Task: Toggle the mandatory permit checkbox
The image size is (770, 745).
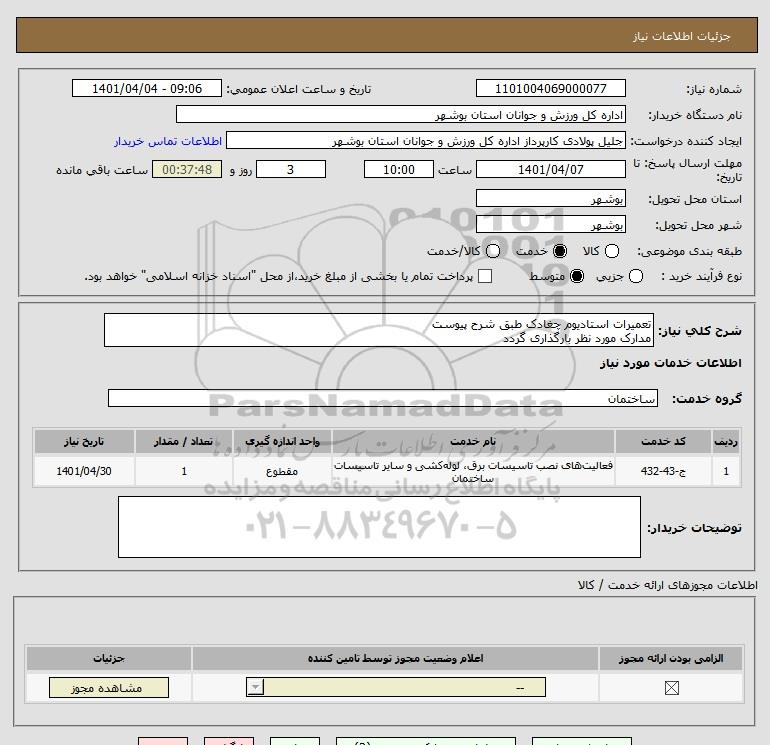Action: pos(671,688)
